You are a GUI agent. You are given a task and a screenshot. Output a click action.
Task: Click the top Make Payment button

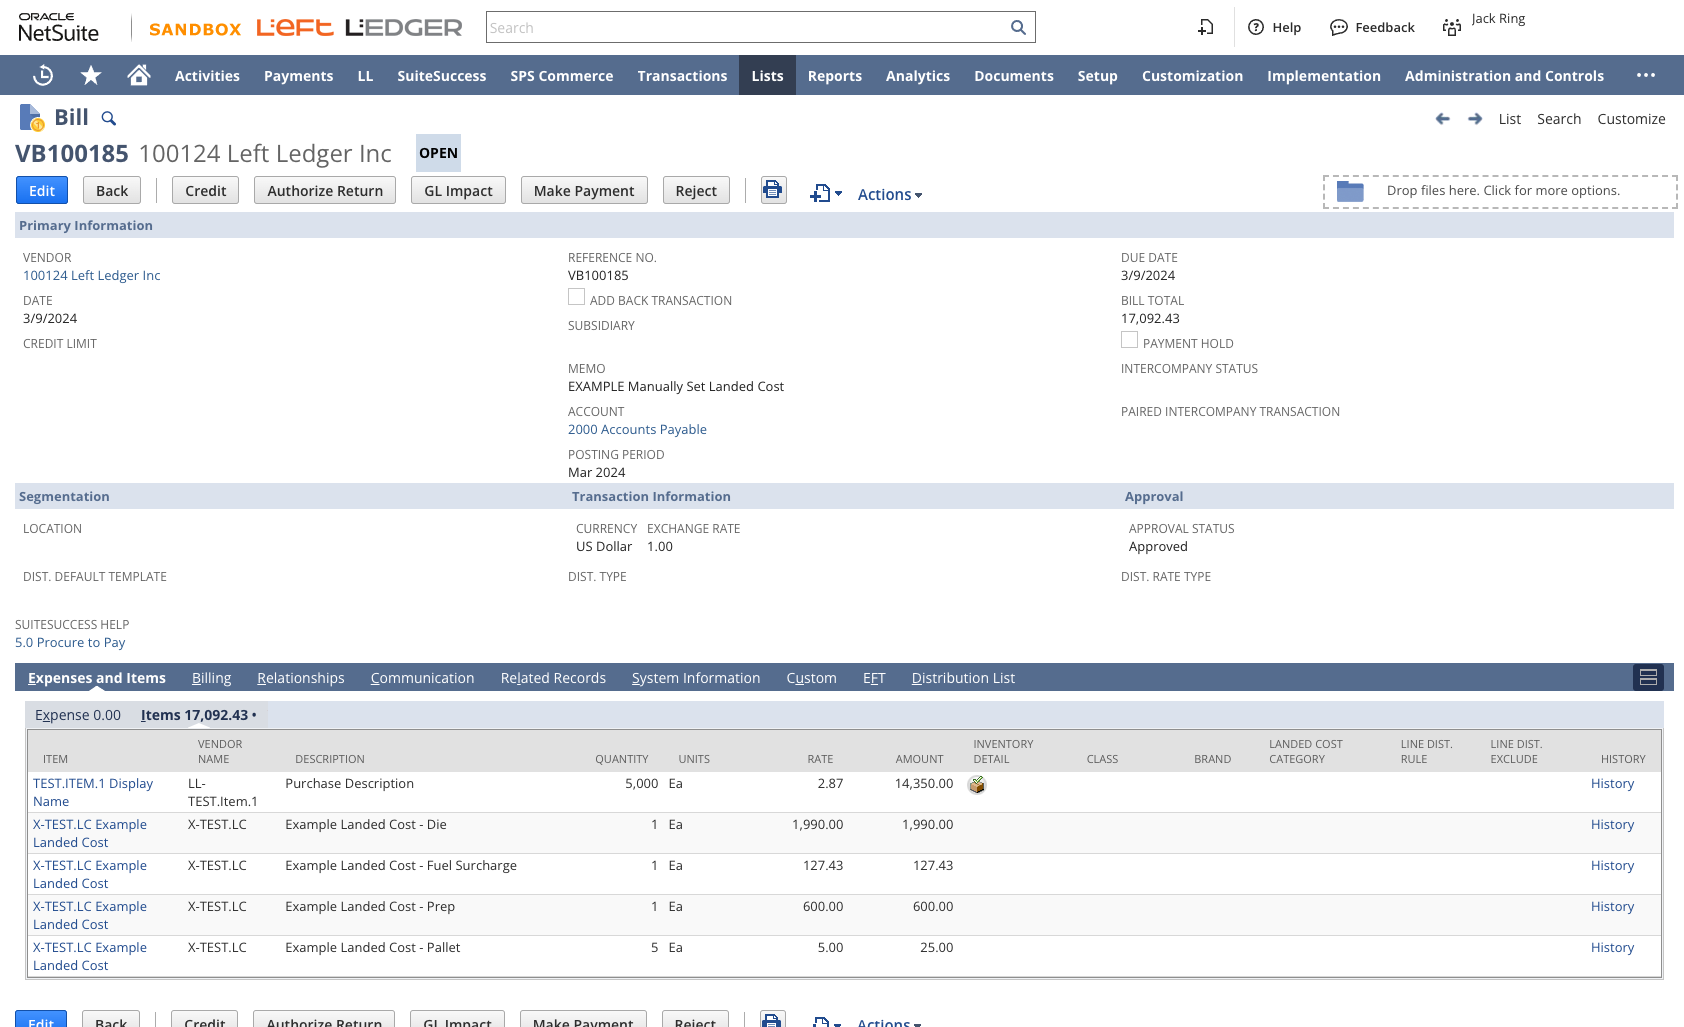click(584, 190)
